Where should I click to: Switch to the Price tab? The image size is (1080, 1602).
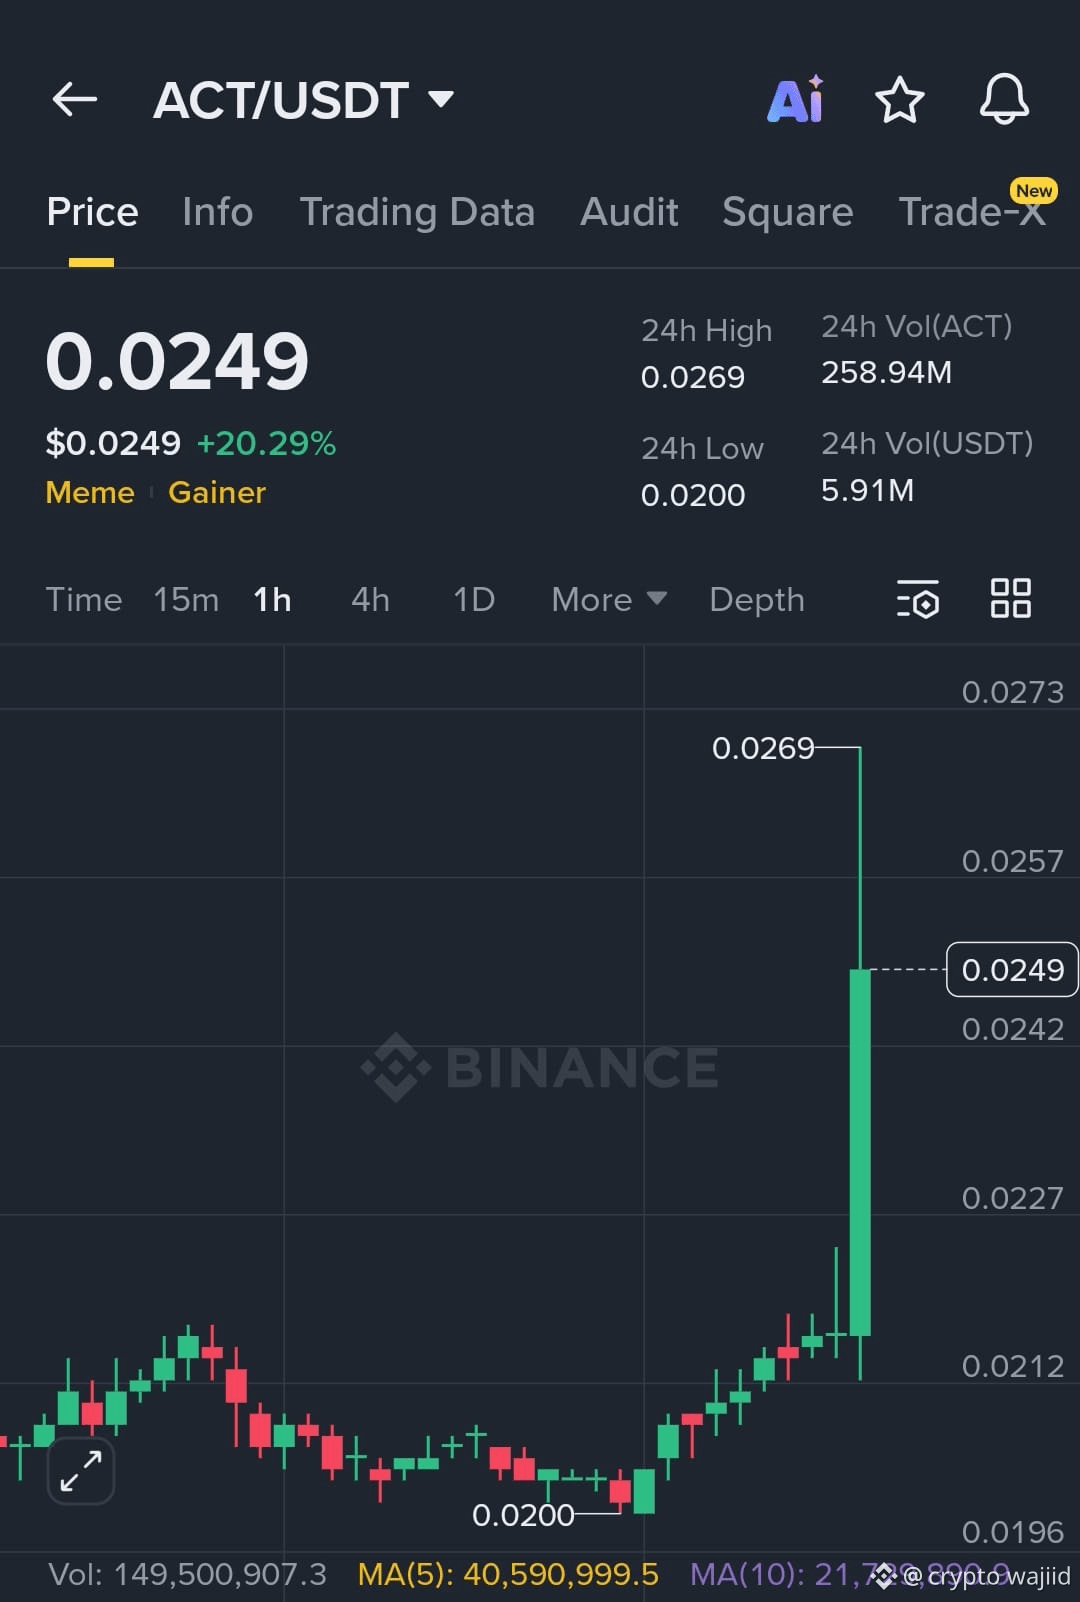coord(92,212)
